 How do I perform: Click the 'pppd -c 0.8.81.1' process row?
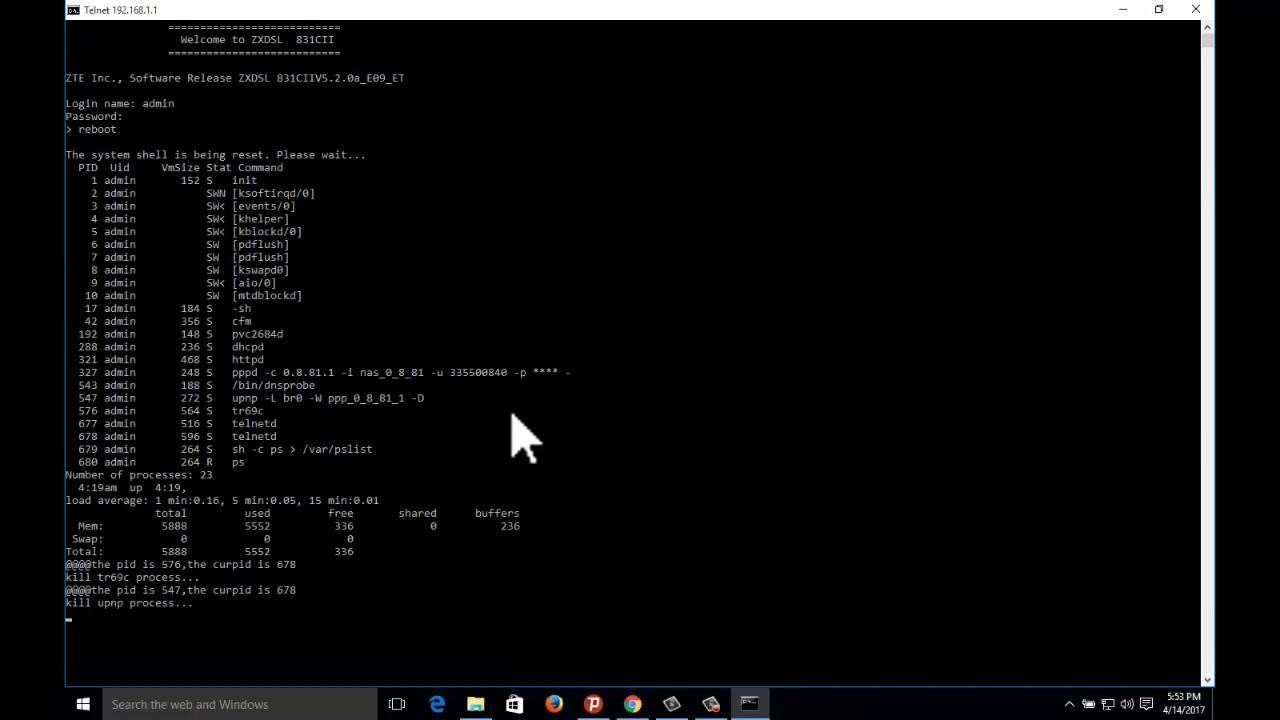(324, 372)
